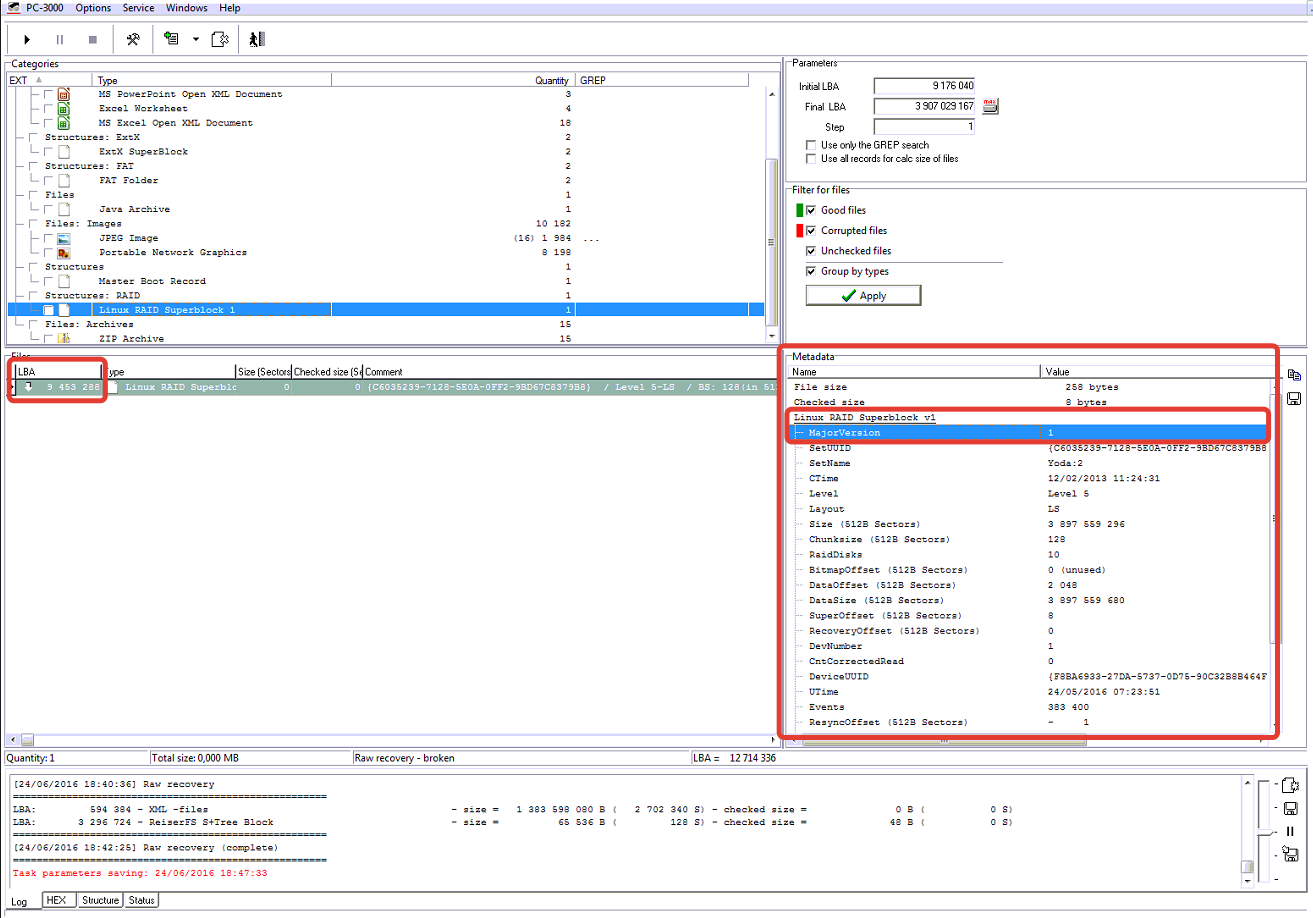The width and height of the screenshot is (1313, 918).
Task: Select the Linux RAID Superblock 1 category row
Action: pos(386,310)
